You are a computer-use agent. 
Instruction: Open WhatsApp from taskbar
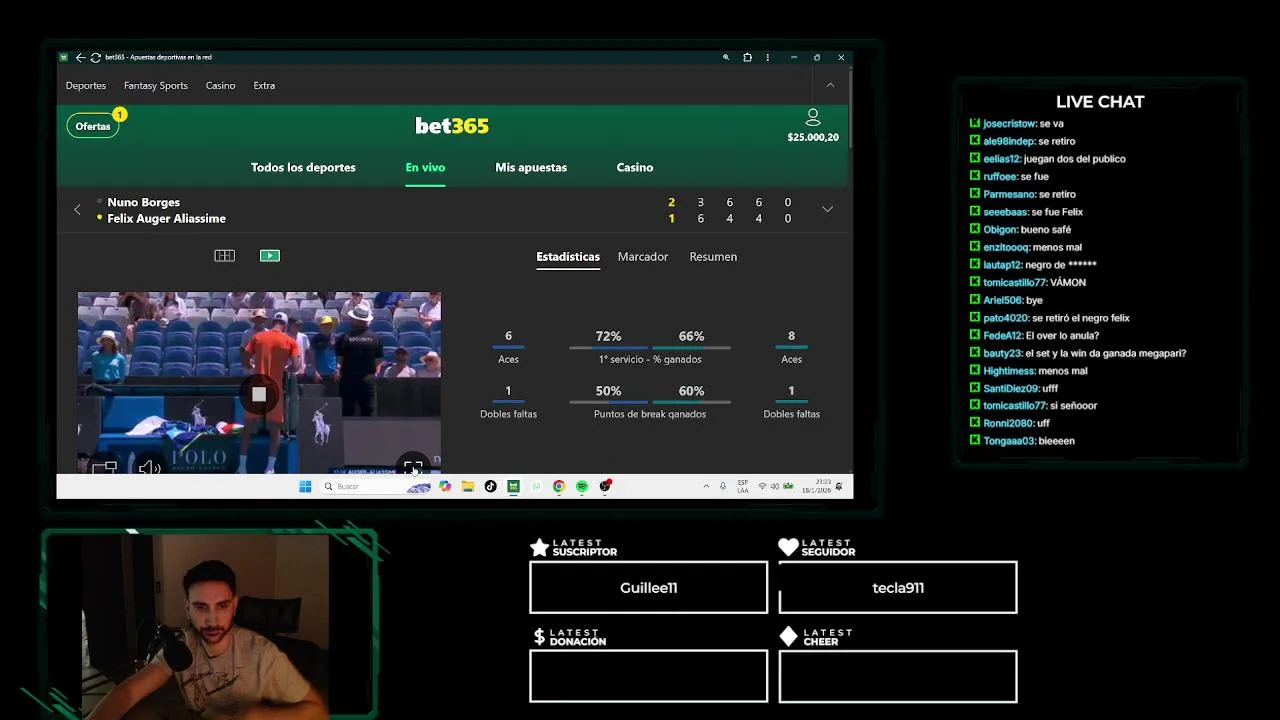coord(536,487)
